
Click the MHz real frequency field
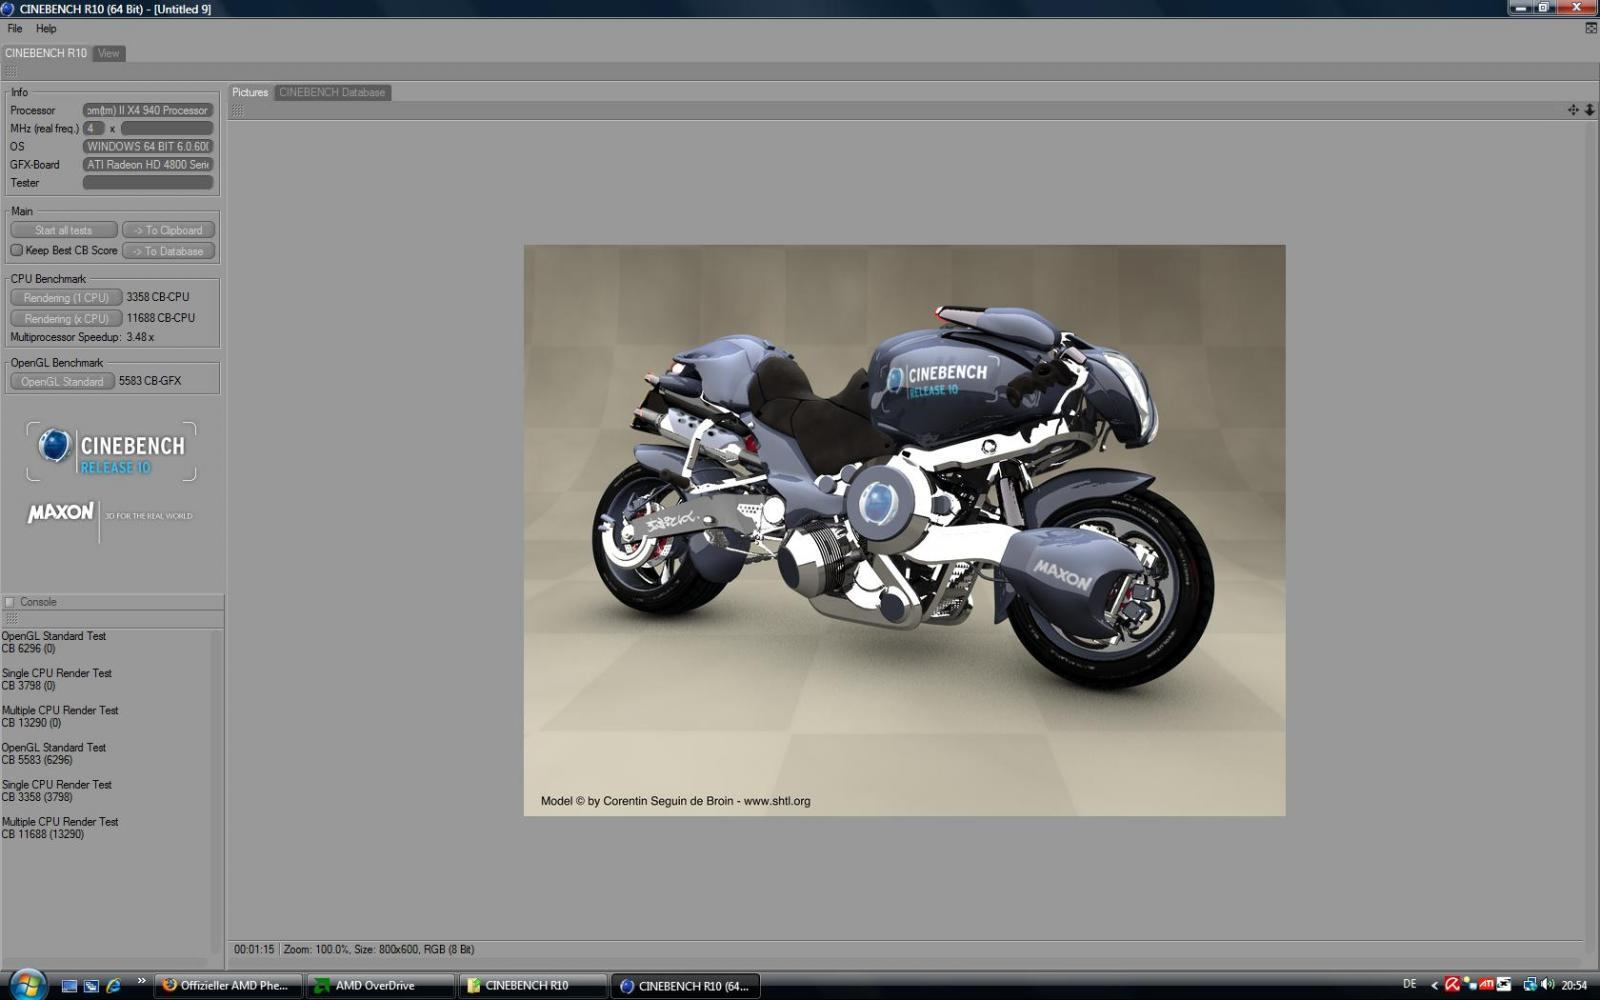(x=167, y=128)
